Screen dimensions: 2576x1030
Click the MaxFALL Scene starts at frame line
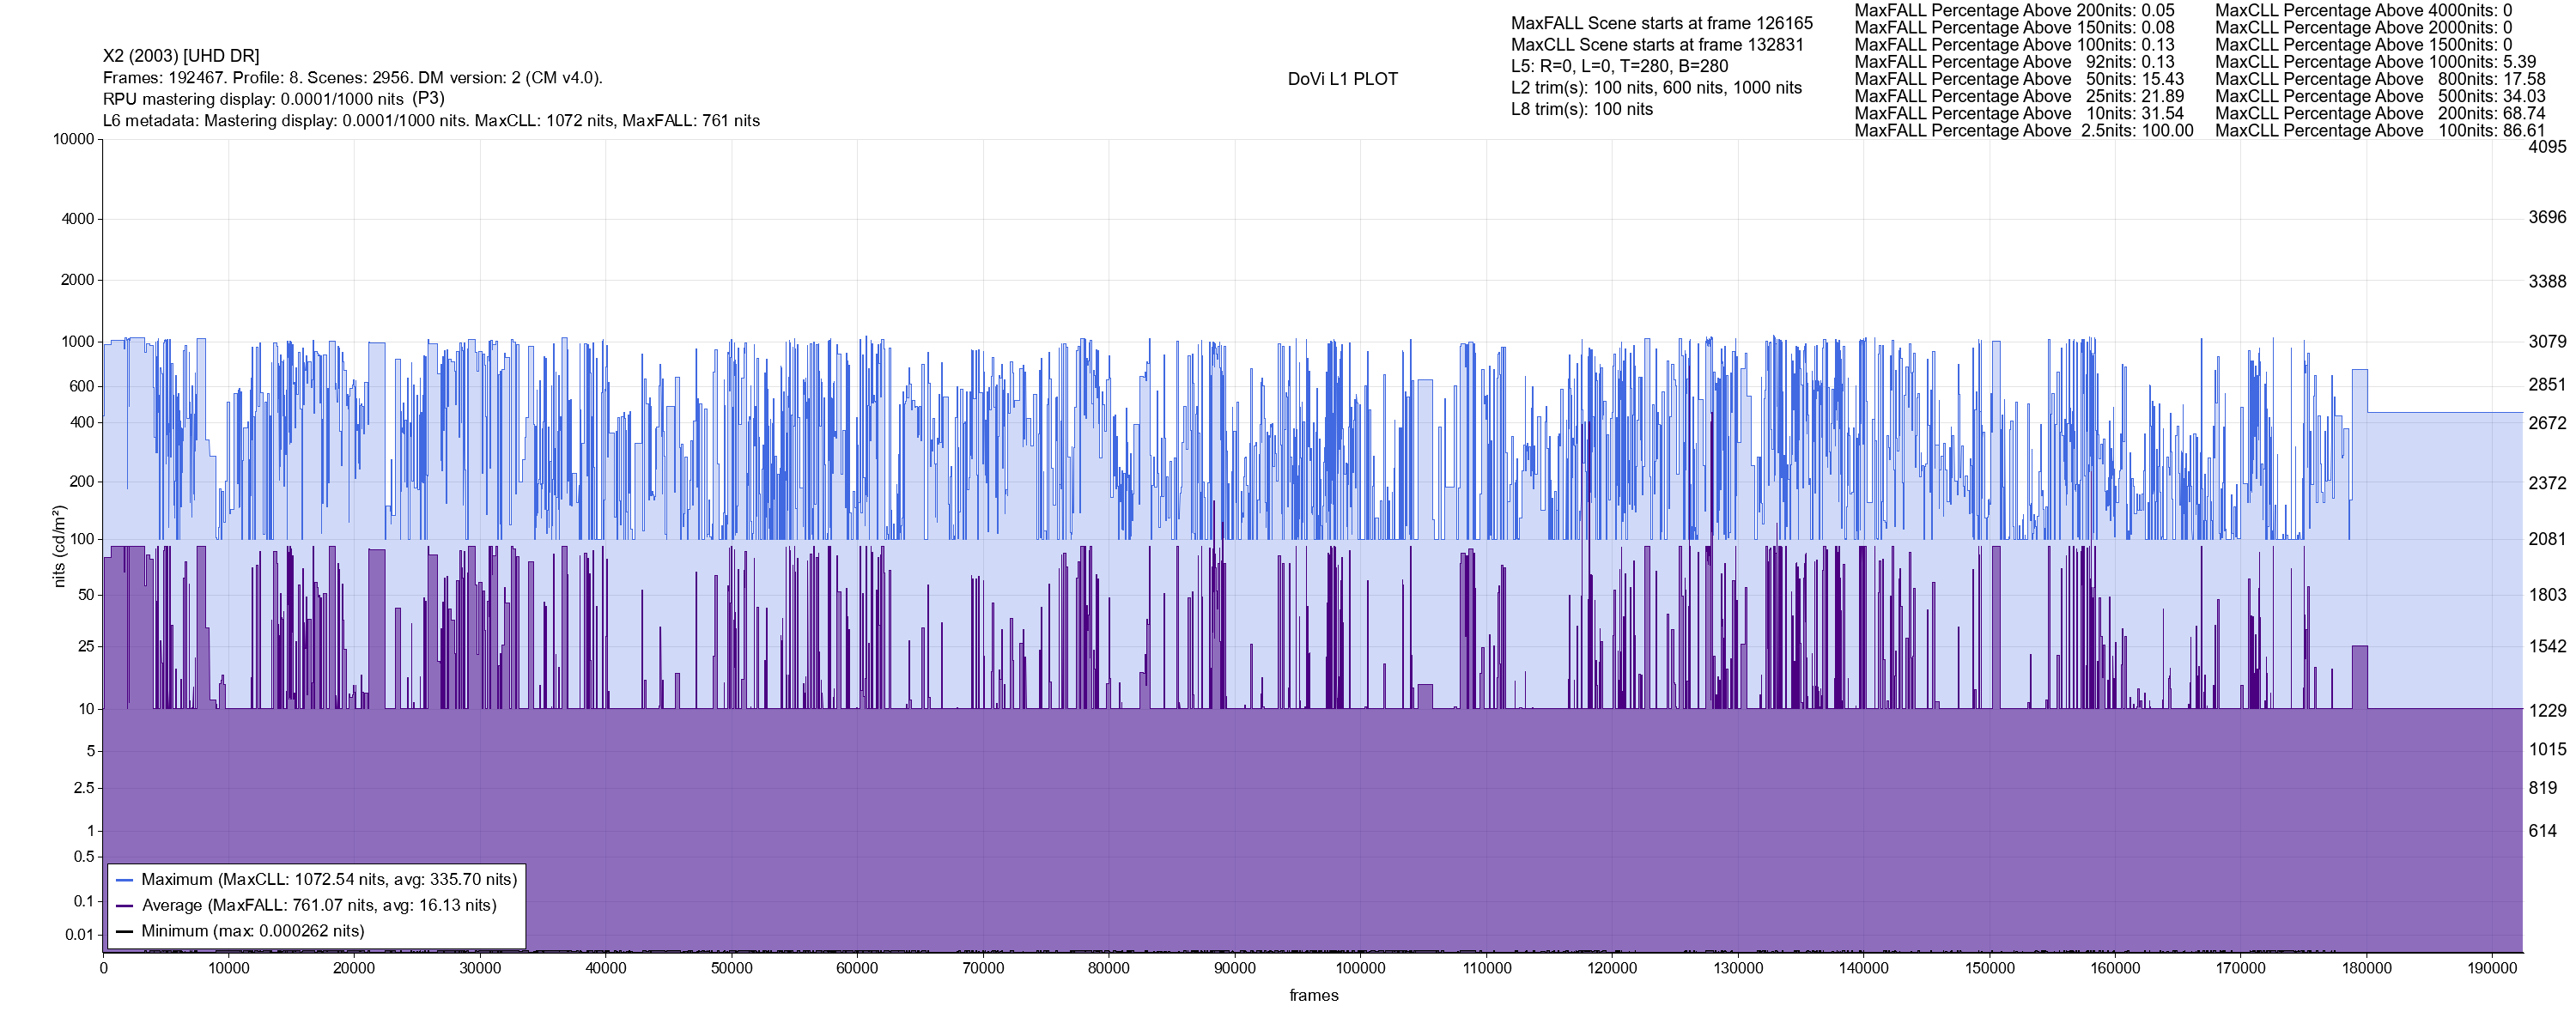pyautogui.click(x=1661, y=23)
